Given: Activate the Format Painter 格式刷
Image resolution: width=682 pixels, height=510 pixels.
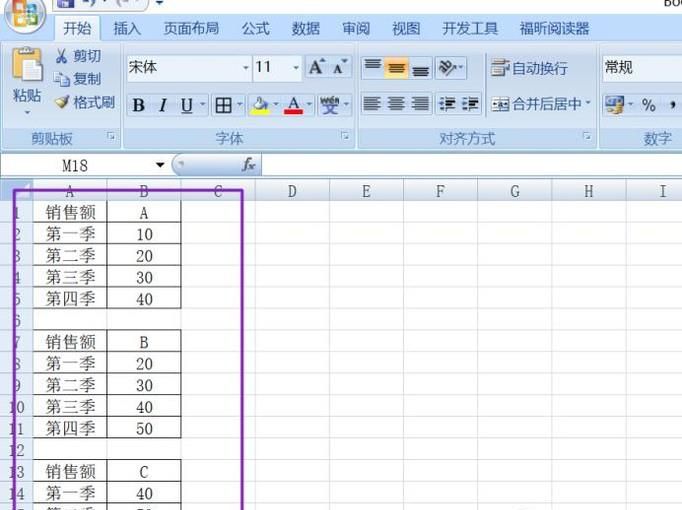Looking at the screenshot, I should click(x=85, y=103).
